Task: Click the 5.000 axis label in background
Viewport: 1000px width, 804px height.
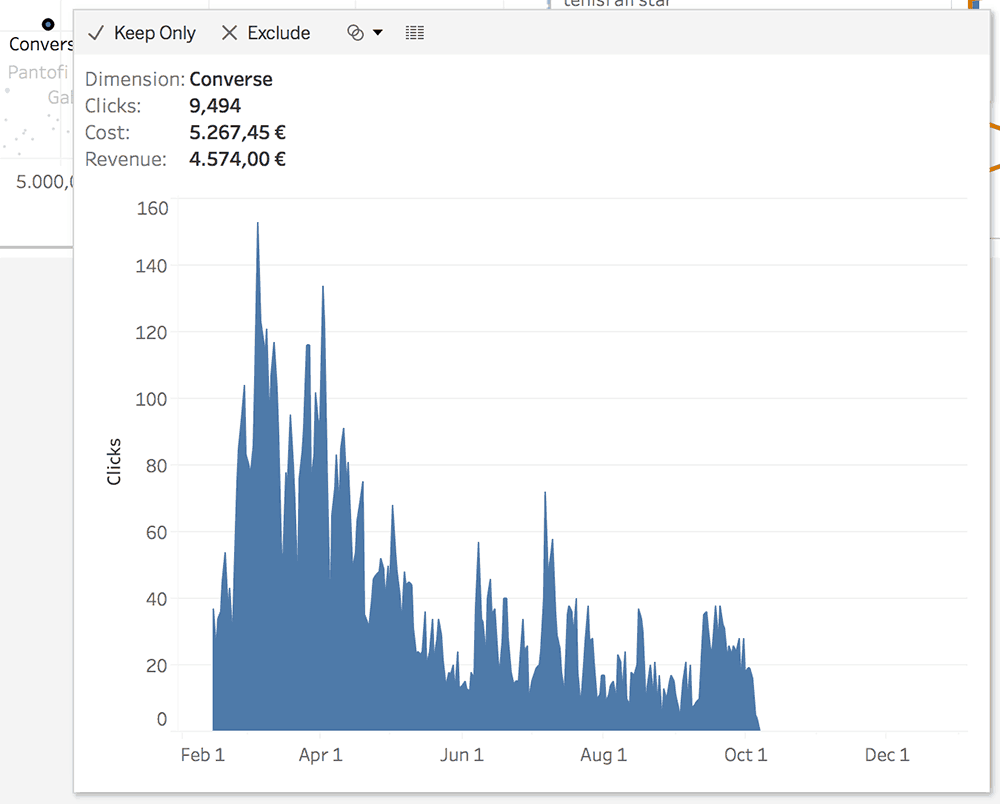Action: pyautogui.click(x=45, y=182)
